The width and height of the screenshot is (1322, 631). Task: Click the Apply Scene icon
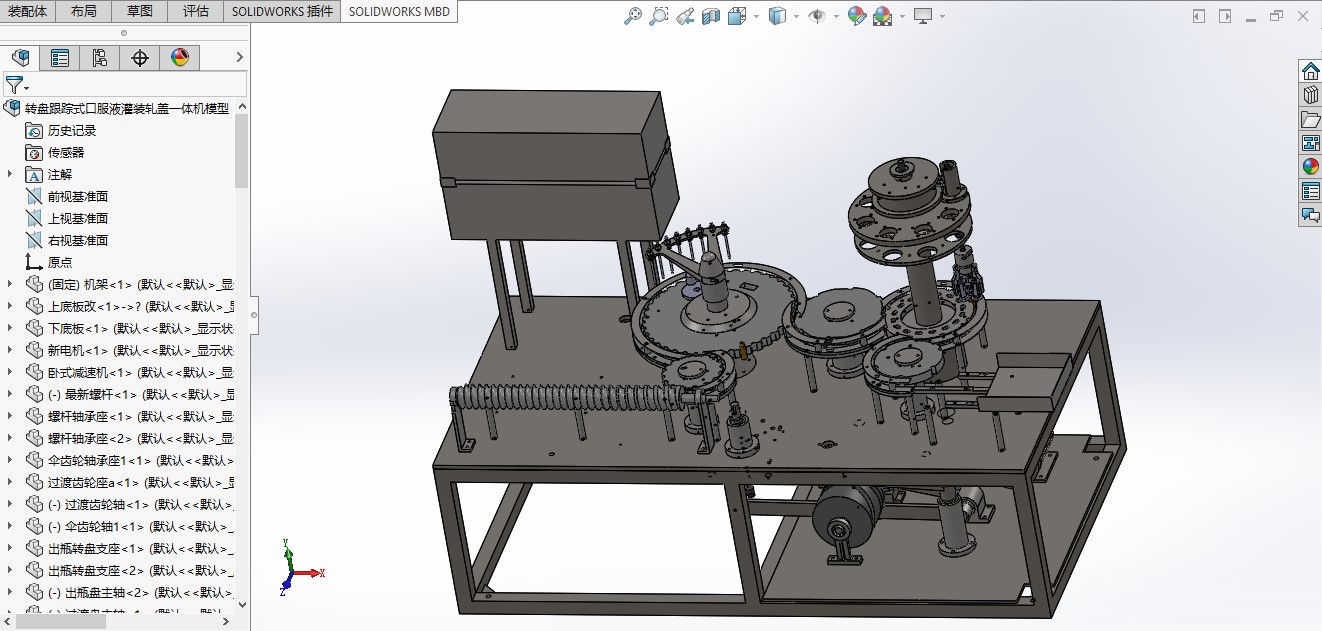[x=882, y=16]
